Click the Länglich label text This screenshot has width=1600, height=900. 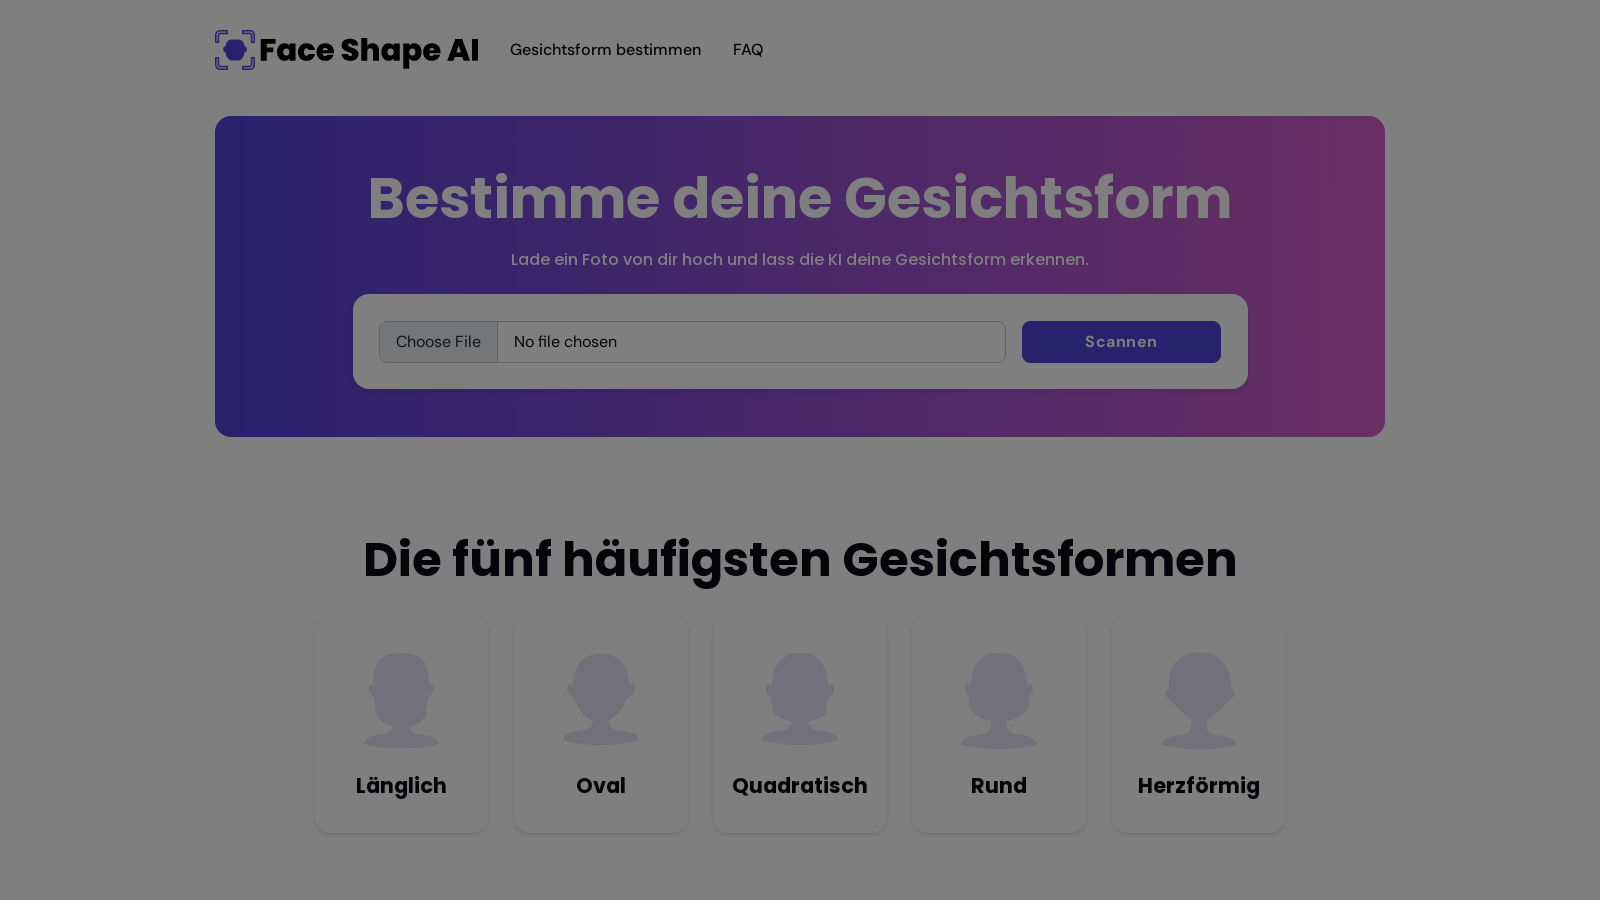[x=401, y=786]
